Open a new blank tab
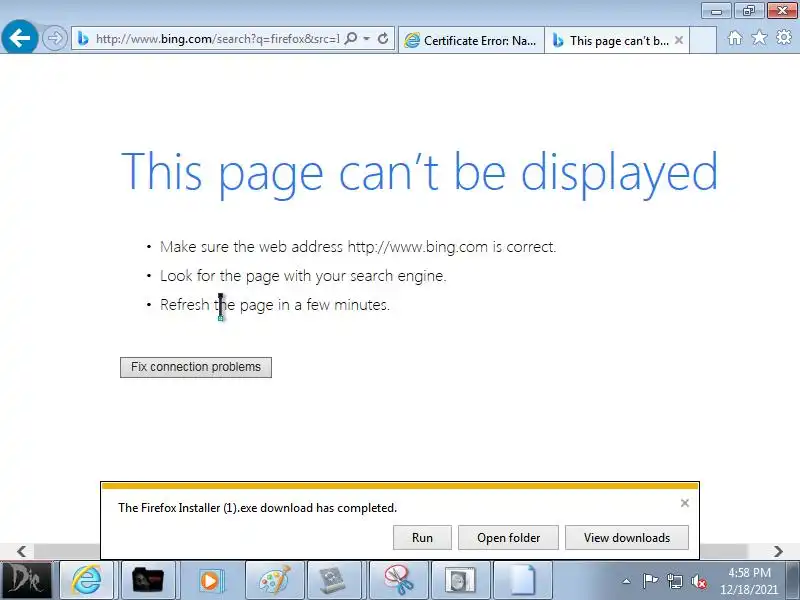This screenshot has height=600, width=800. tap(703, 40)
